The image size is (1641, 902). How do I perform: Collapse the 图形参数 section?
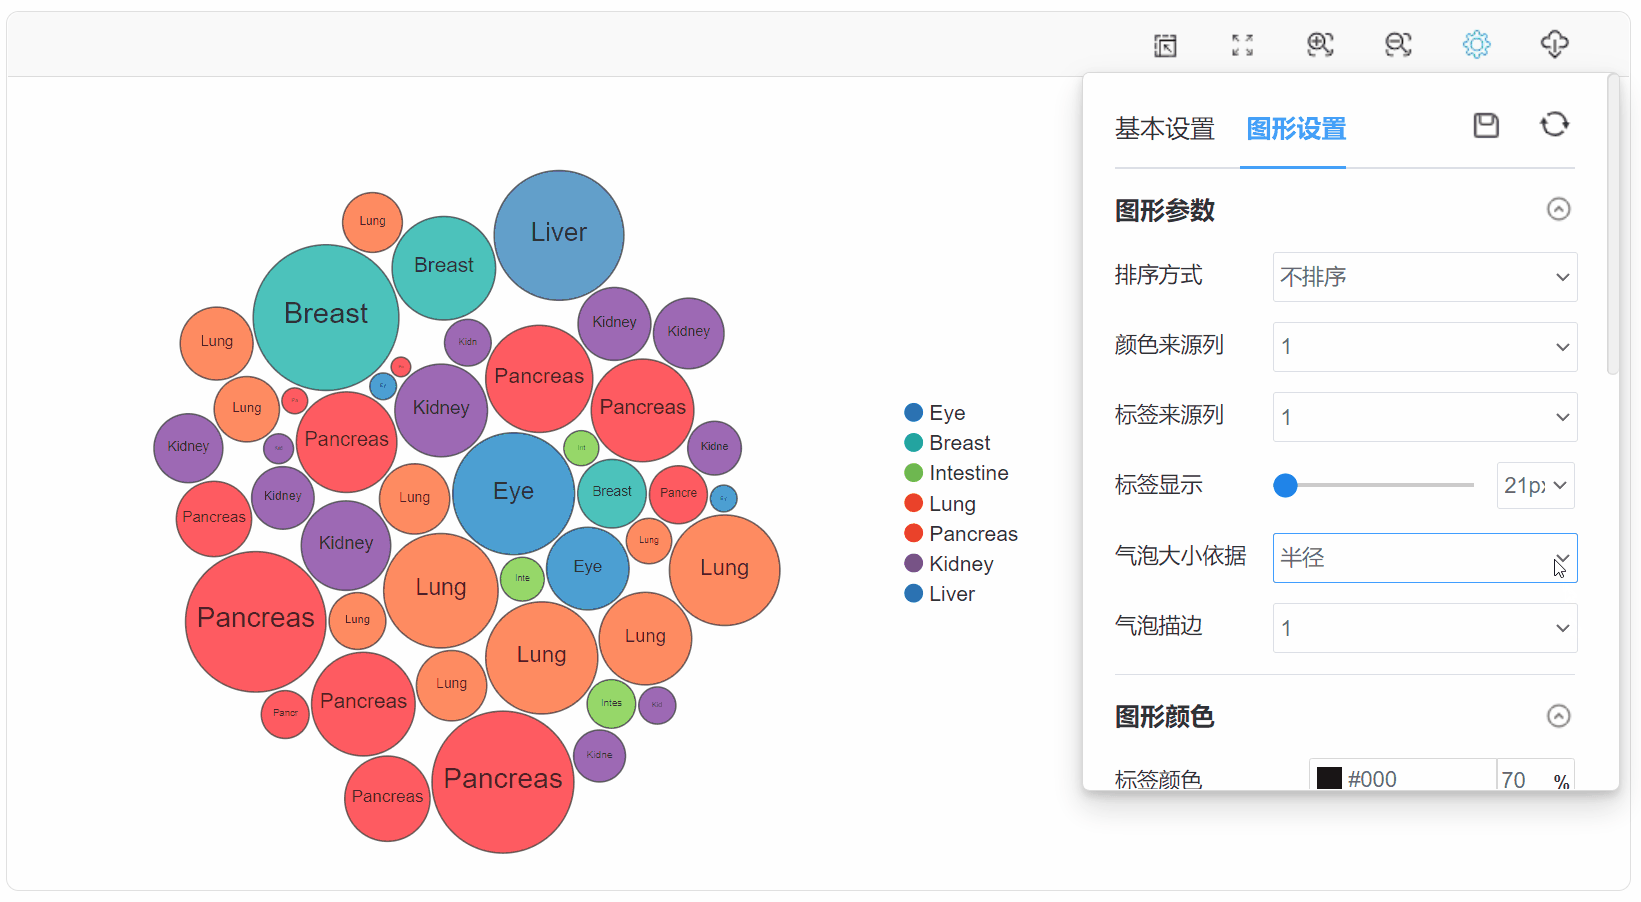click(1558, 209)
